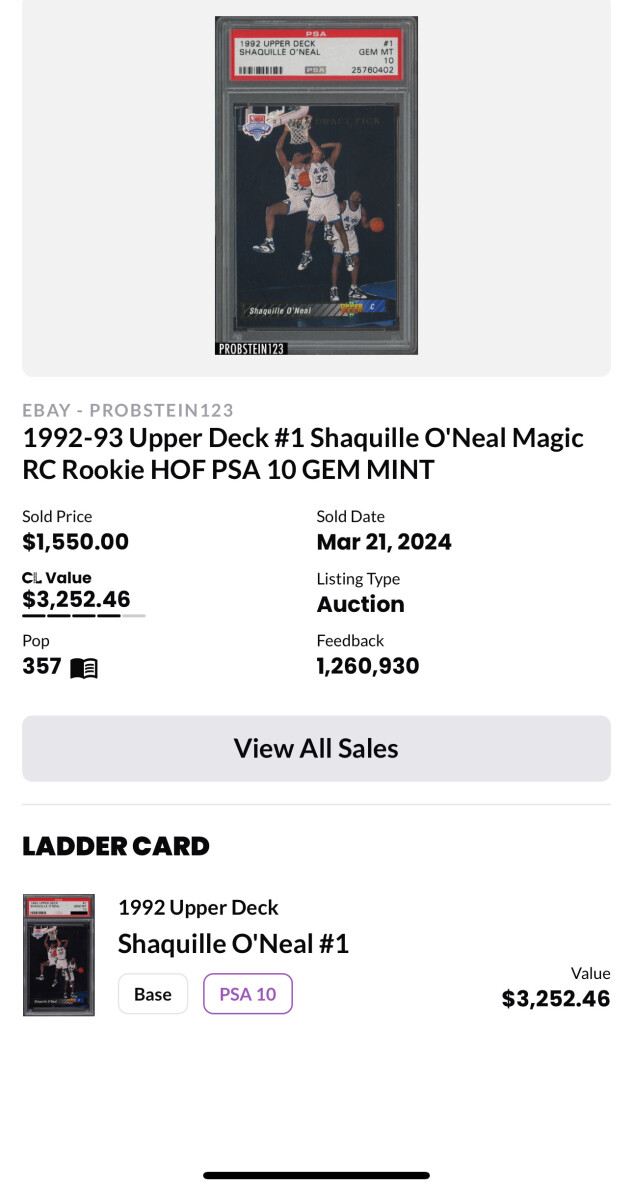Open the ladder card thumbnail

click(x=59, y=955)
